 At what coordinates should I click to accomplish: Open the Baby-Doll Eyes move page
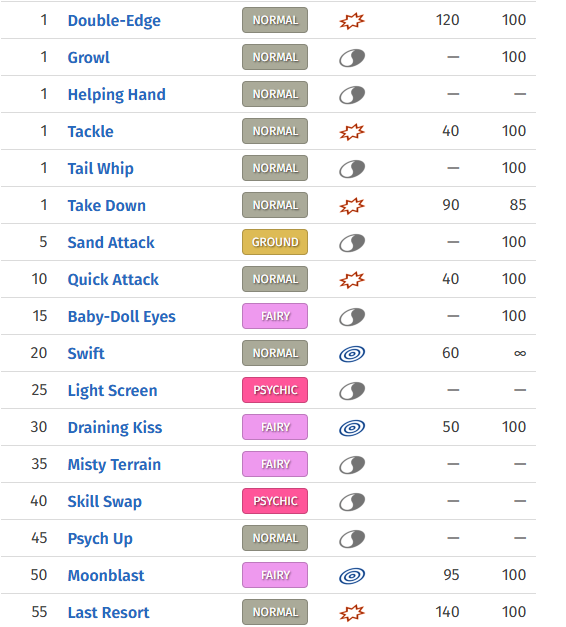tap(122, 317)
